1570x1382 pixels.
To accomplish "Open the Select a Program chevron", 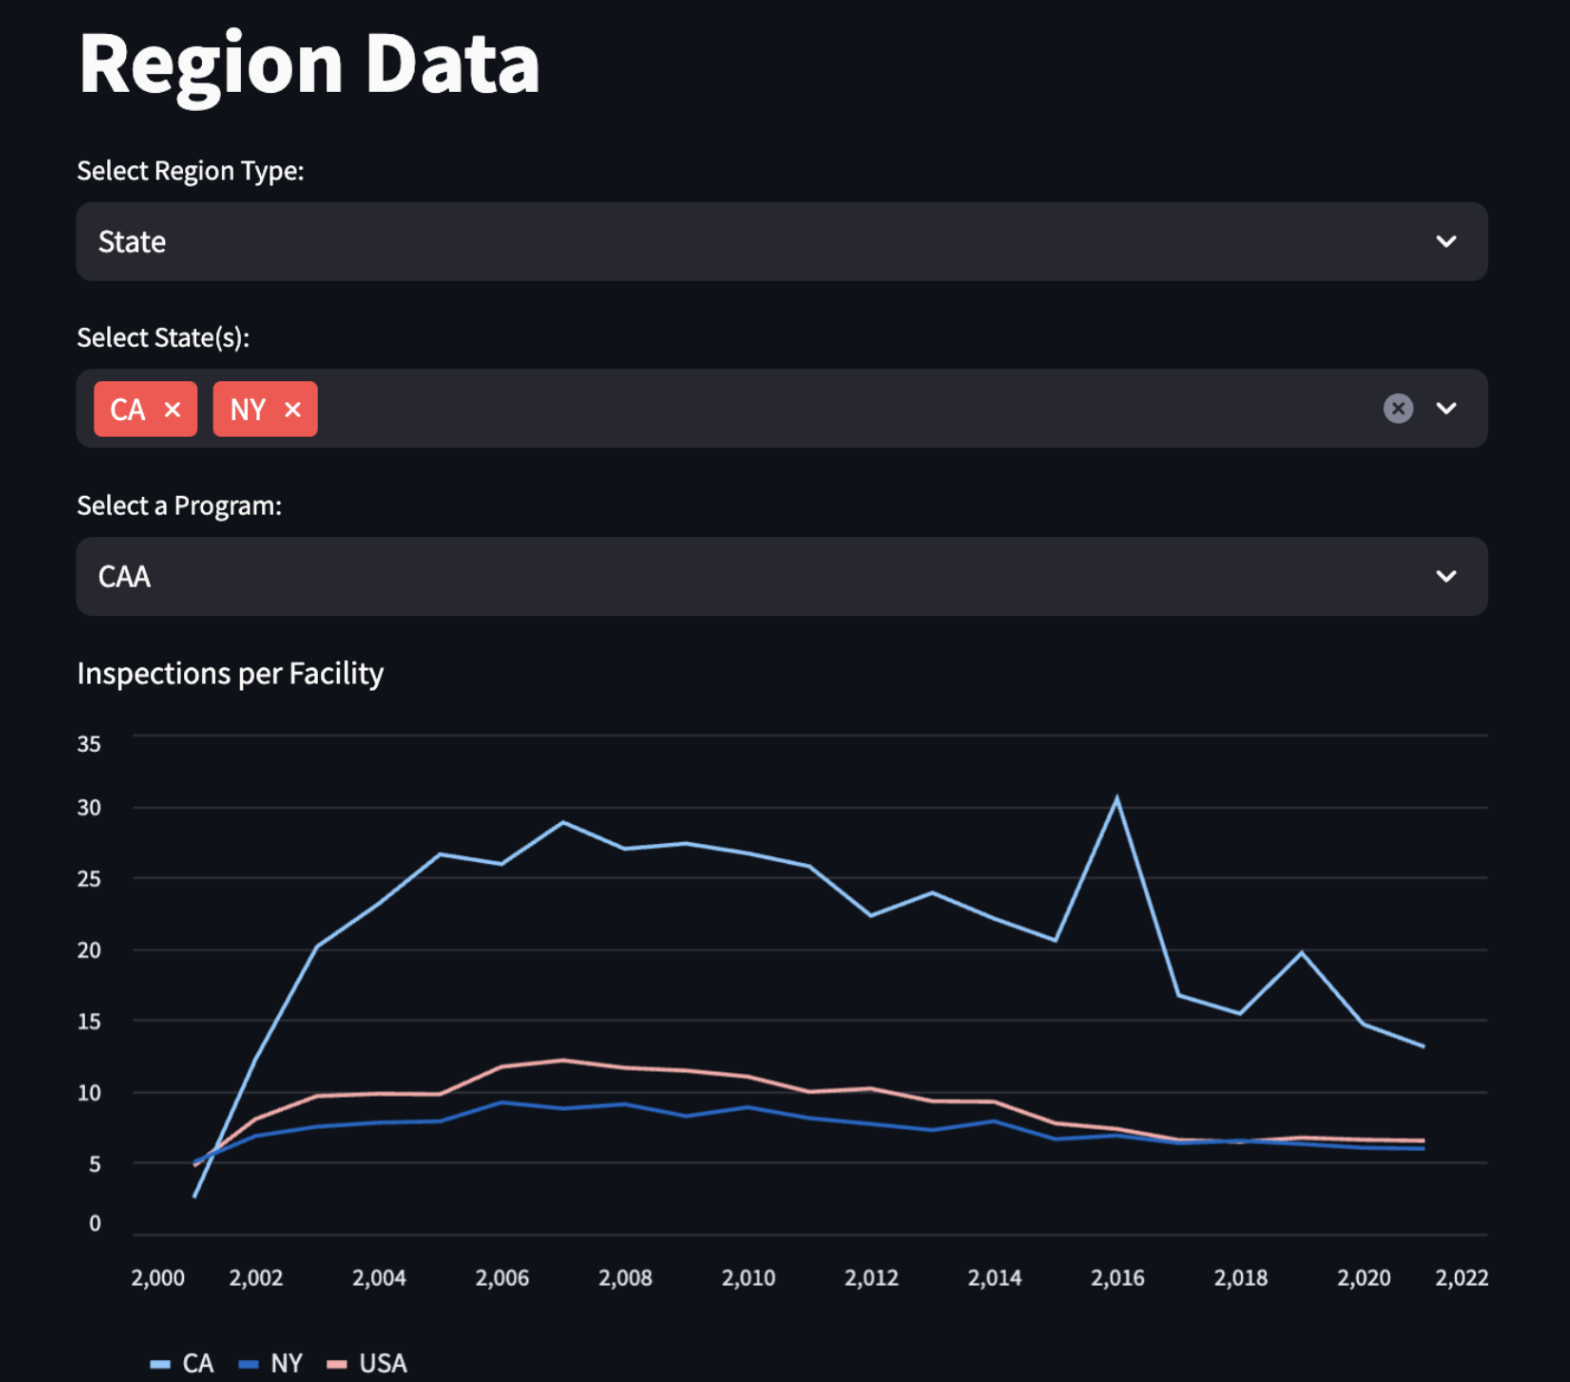I will pyautogui.click(x=1446, y=576).
